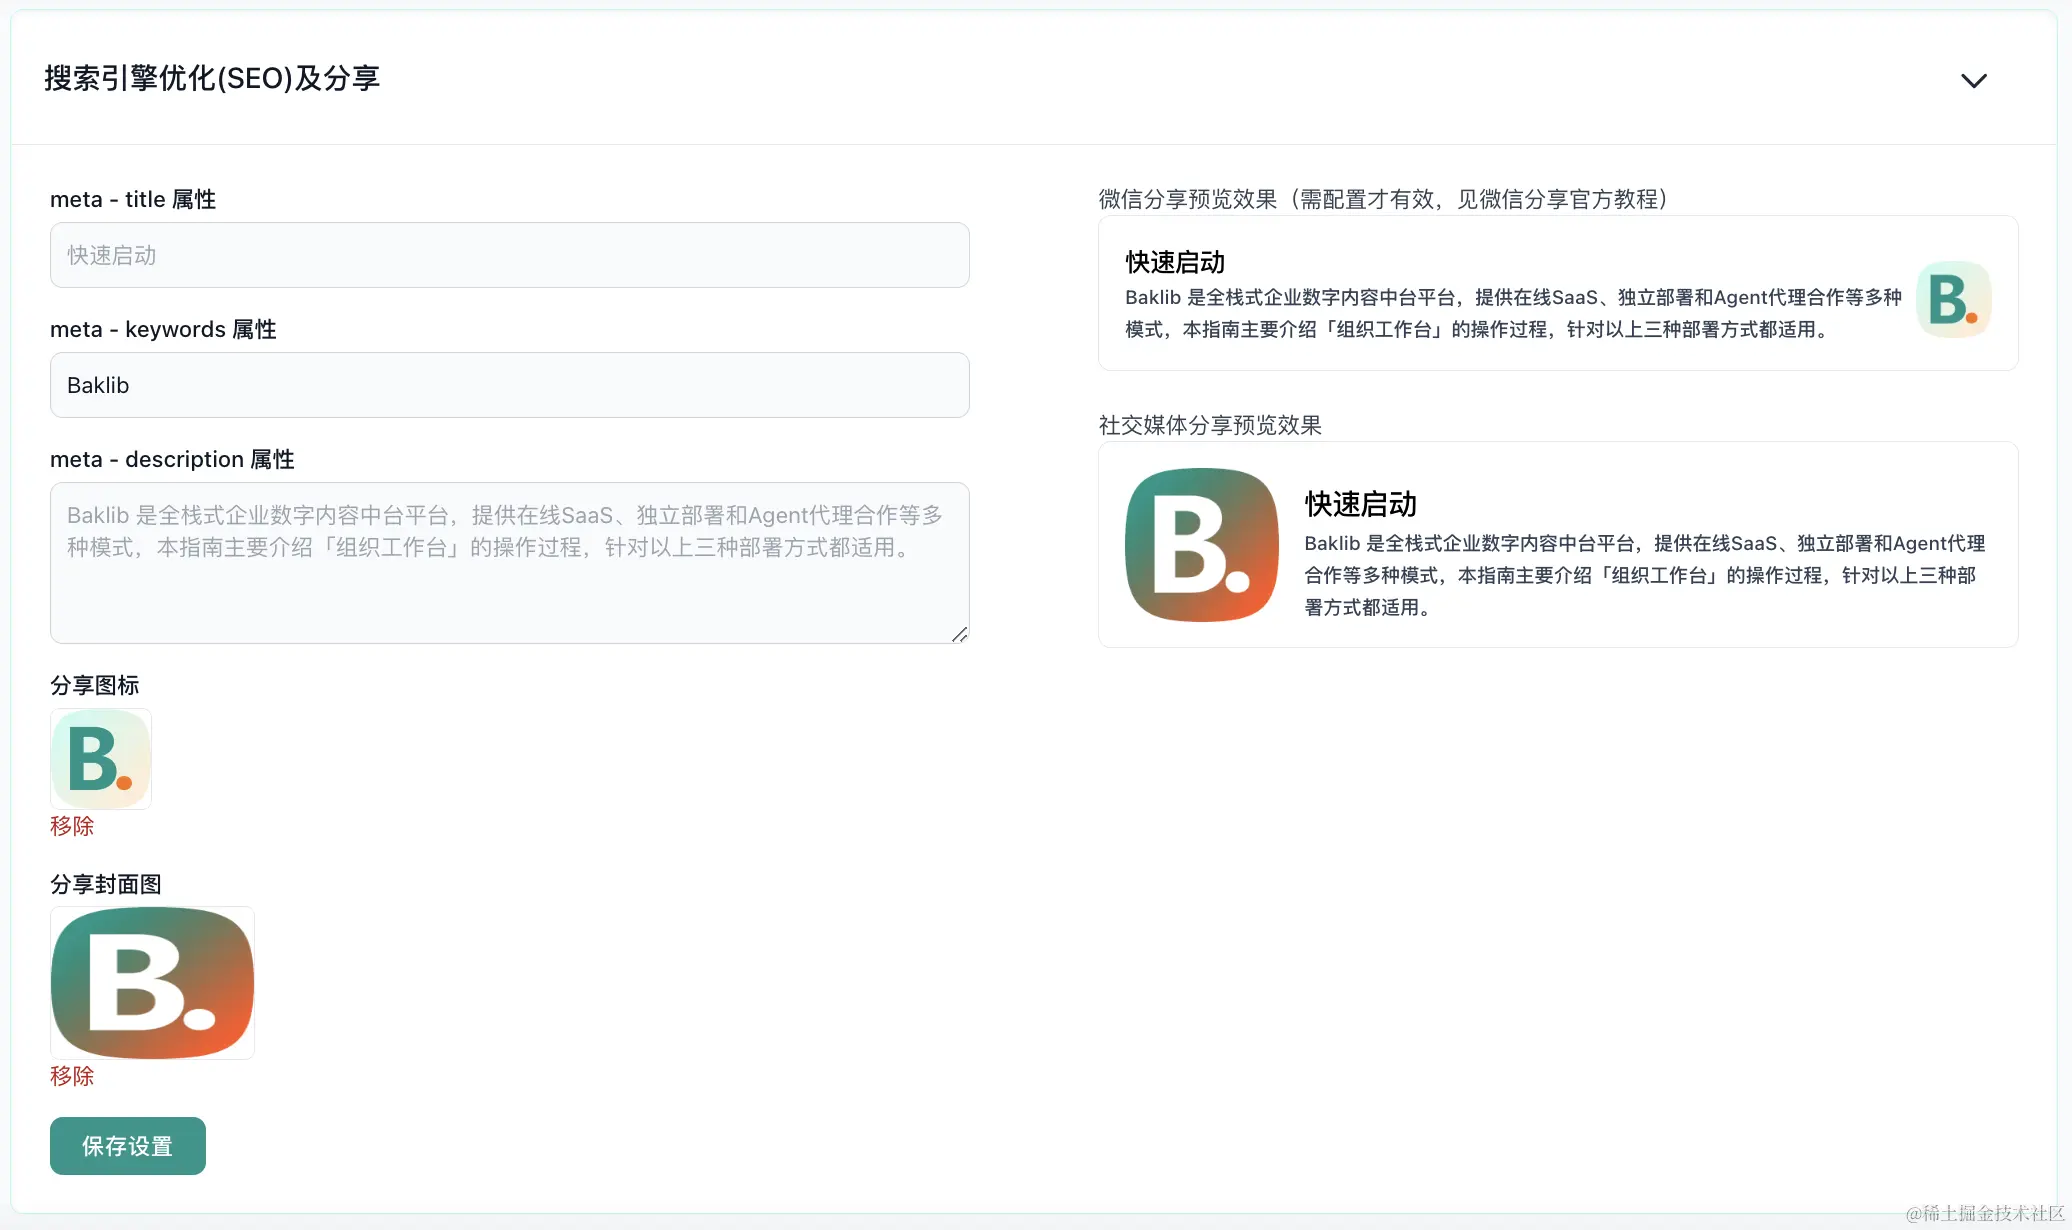Click the social preview title 快速启动

click(x=1360, y=504)
